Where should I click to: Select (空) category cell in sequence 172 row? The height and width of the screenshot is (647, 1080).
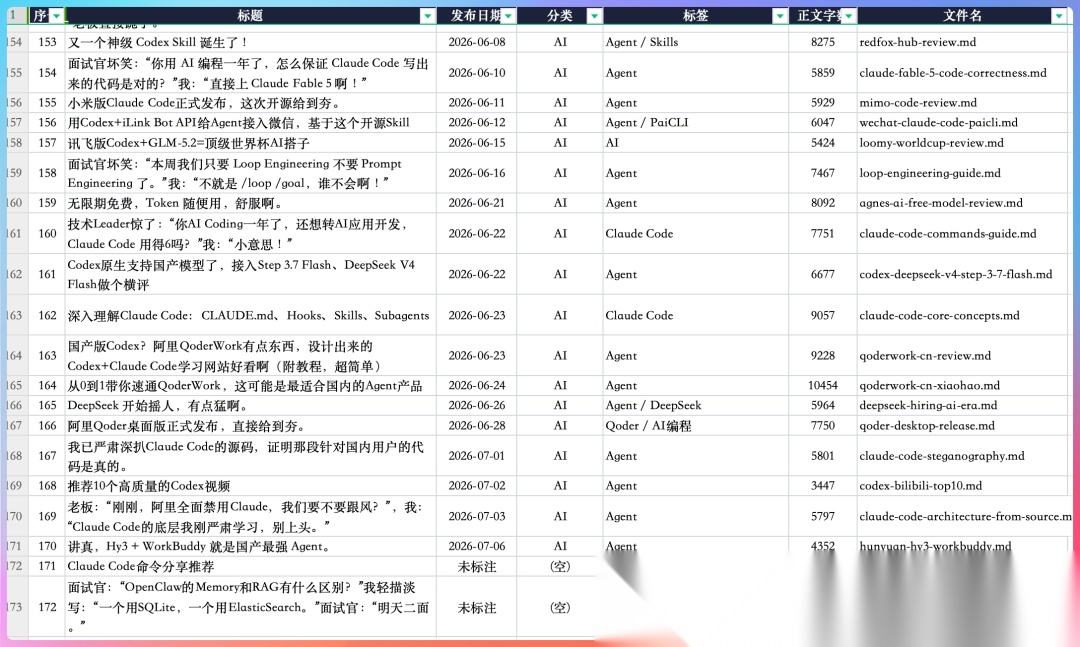pyautogui.click(x=560, y=608)
